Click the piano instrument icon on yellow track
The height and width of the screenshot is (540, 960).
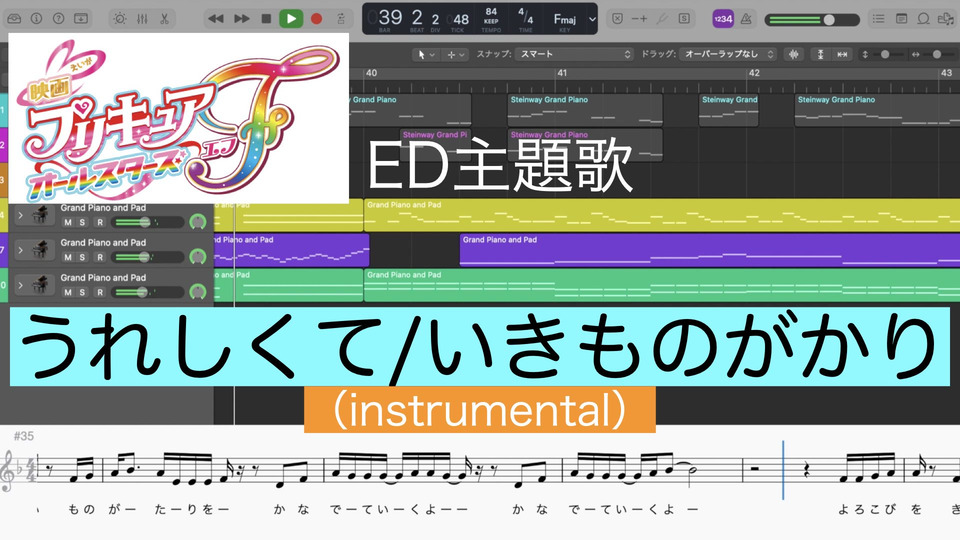(x=40, y=216)
